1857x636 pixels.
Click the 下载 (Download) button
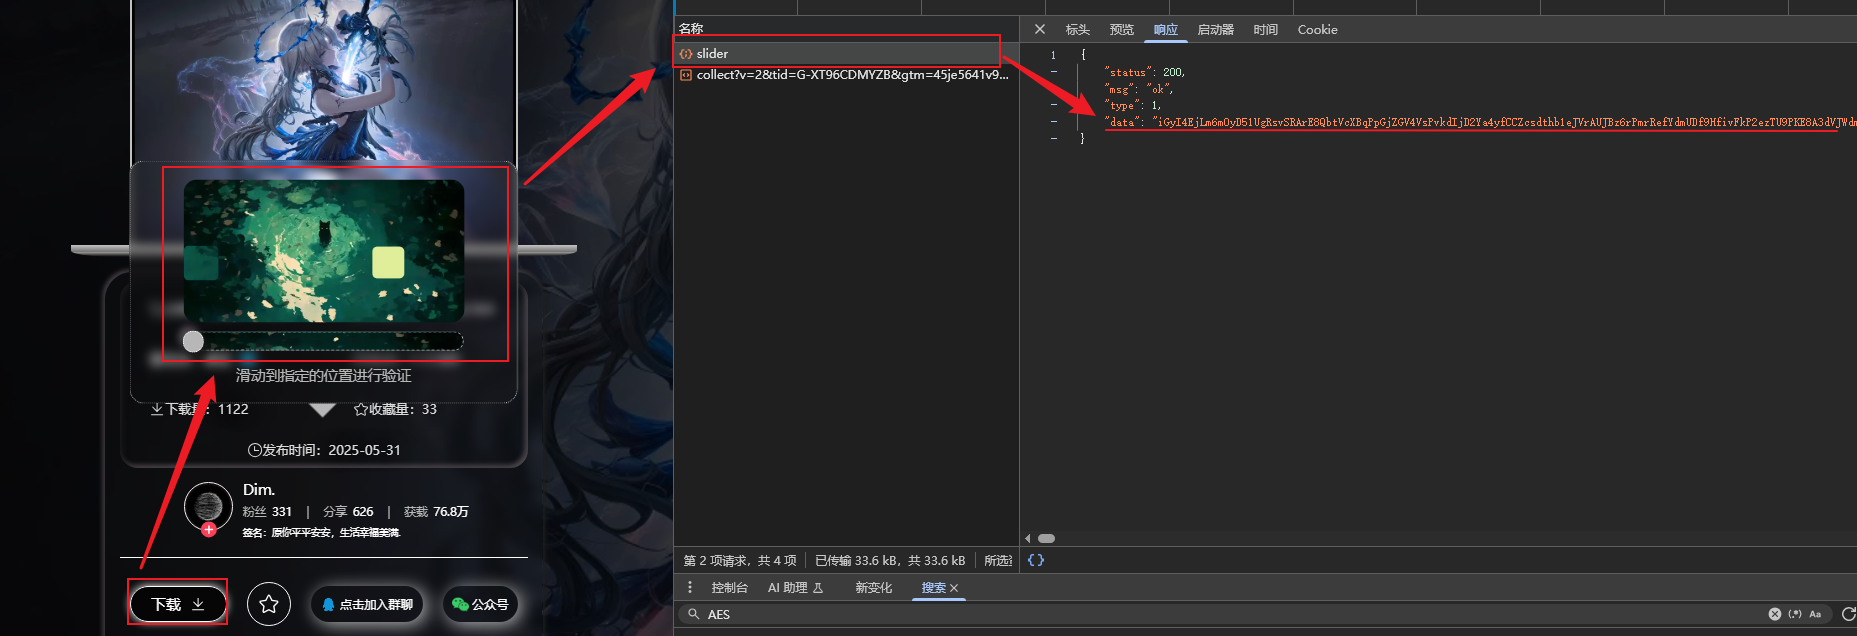point(178,604)
